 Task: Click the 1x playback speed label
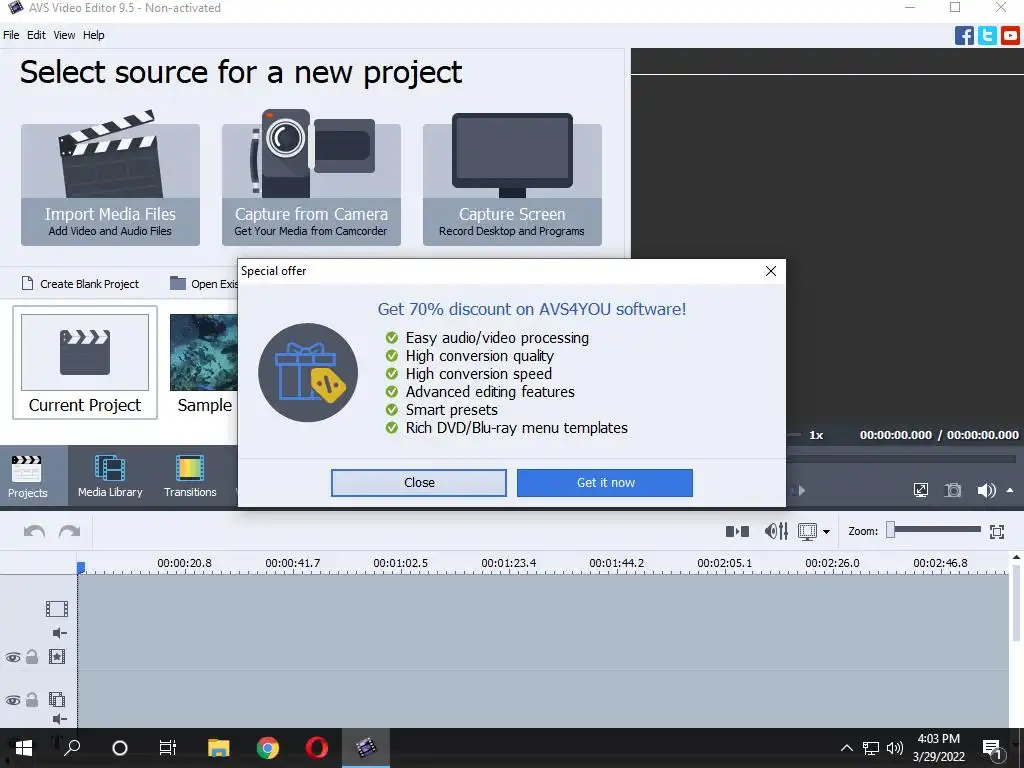coord(816,435)
